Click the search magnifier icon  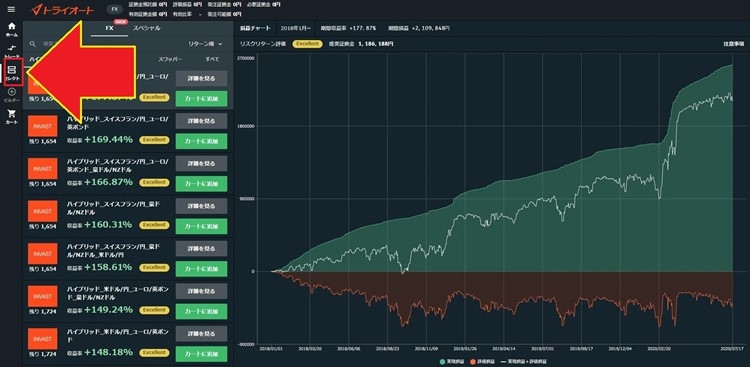tap(33, 44)
